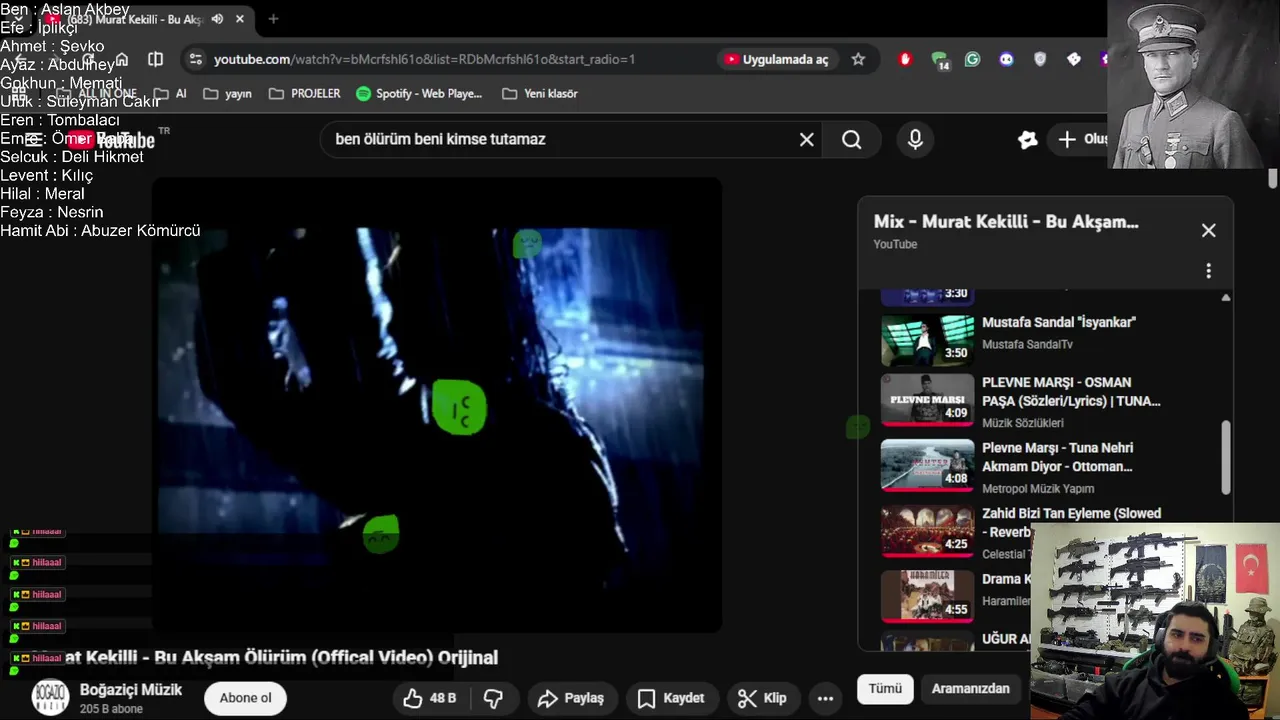Image resolution: width=1280 pixels, height=720 pixels.
Task: Open the Spotify - Web Player bookmark
Action: (419, 93)
